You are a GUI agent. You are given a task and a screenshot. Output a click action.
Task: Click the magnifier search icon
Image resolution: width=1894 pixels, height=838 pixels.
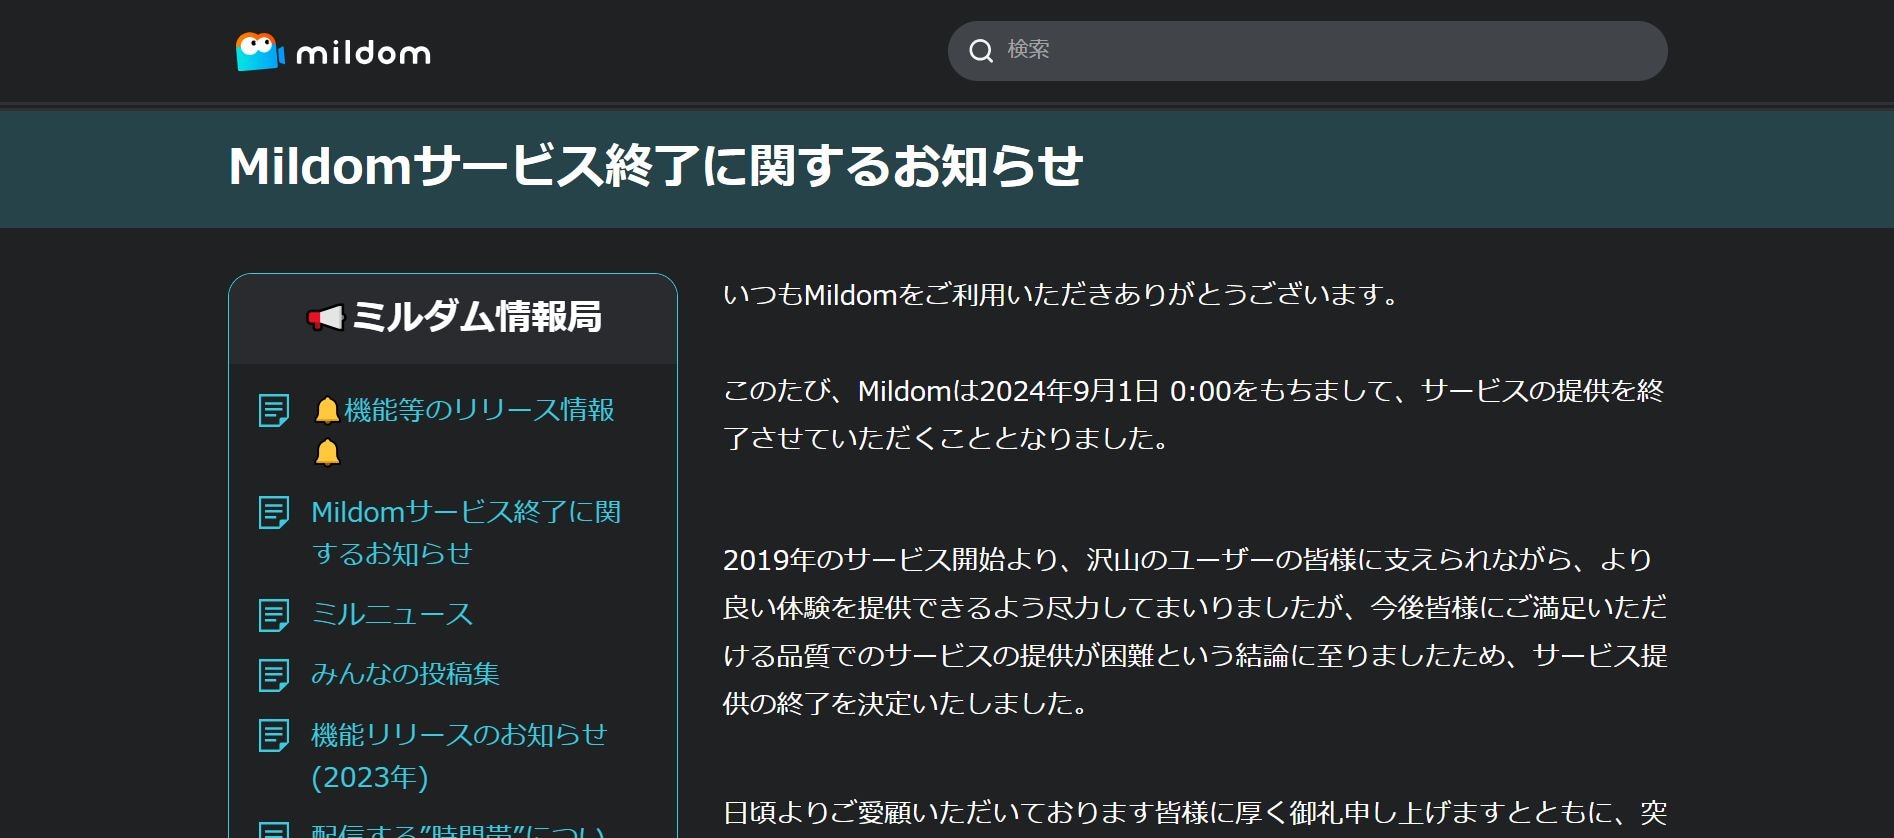tap(982, 51)
